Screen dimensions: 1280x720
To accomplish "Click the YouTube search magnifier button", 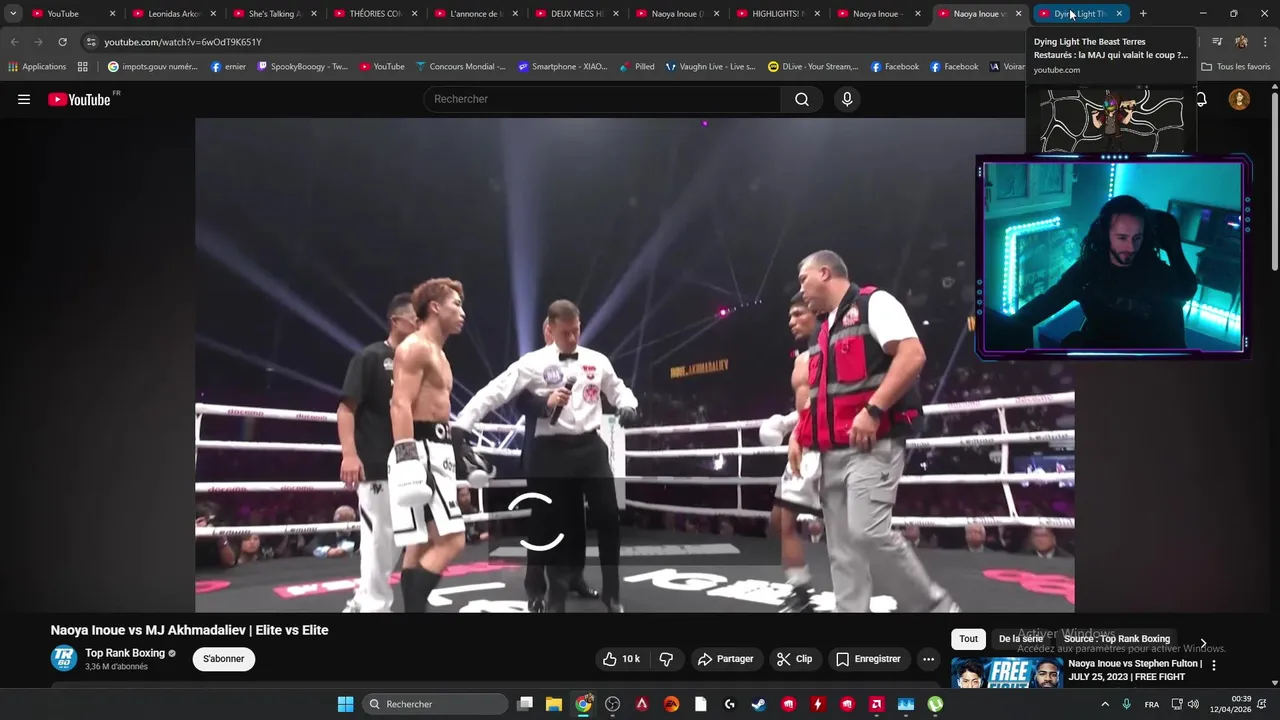I will (x=802, y=99).
